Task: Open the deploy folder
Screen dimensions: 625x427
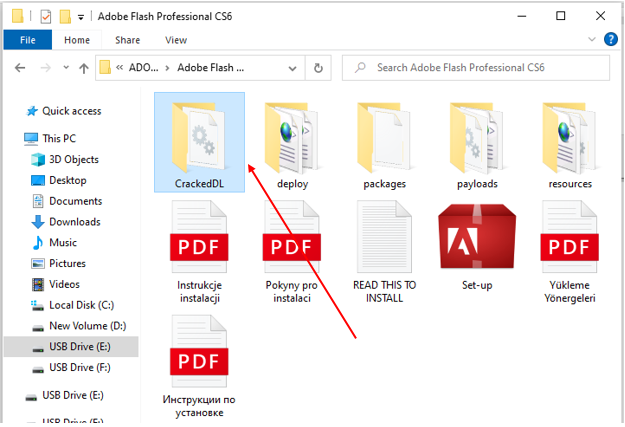Action: click(292, 146)
